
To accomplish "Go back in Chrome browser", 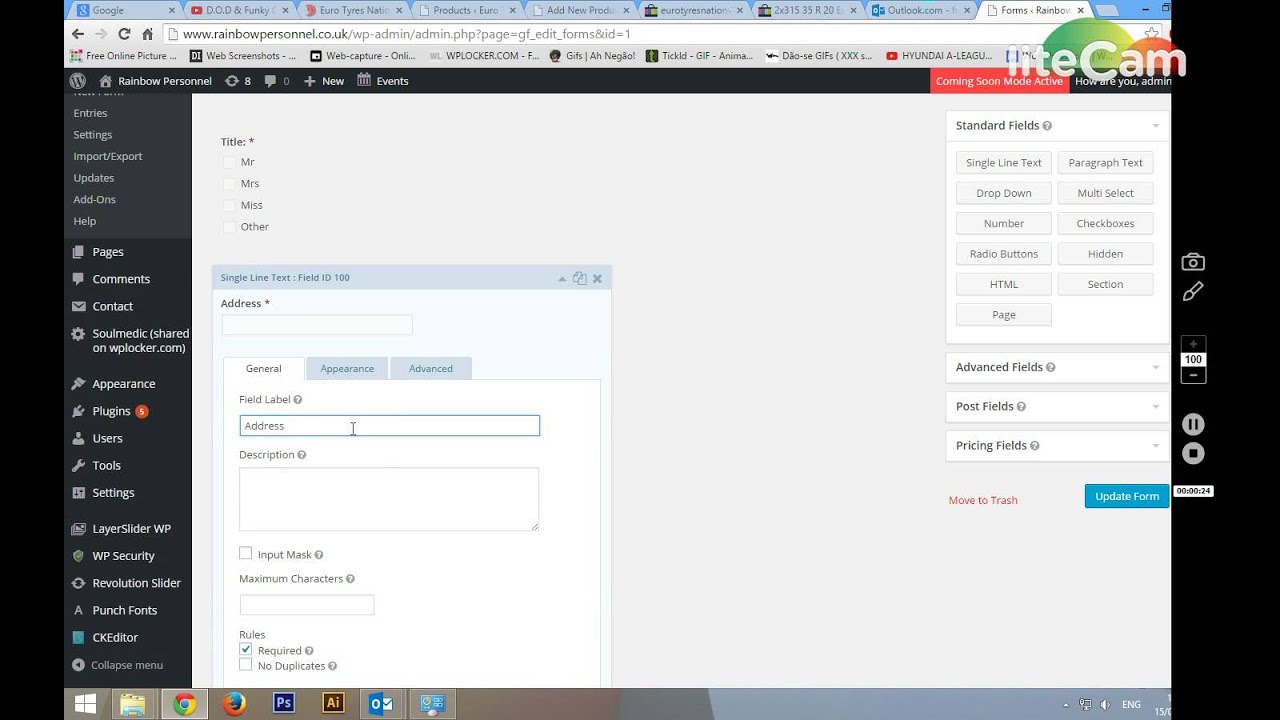I will point(78,34).
